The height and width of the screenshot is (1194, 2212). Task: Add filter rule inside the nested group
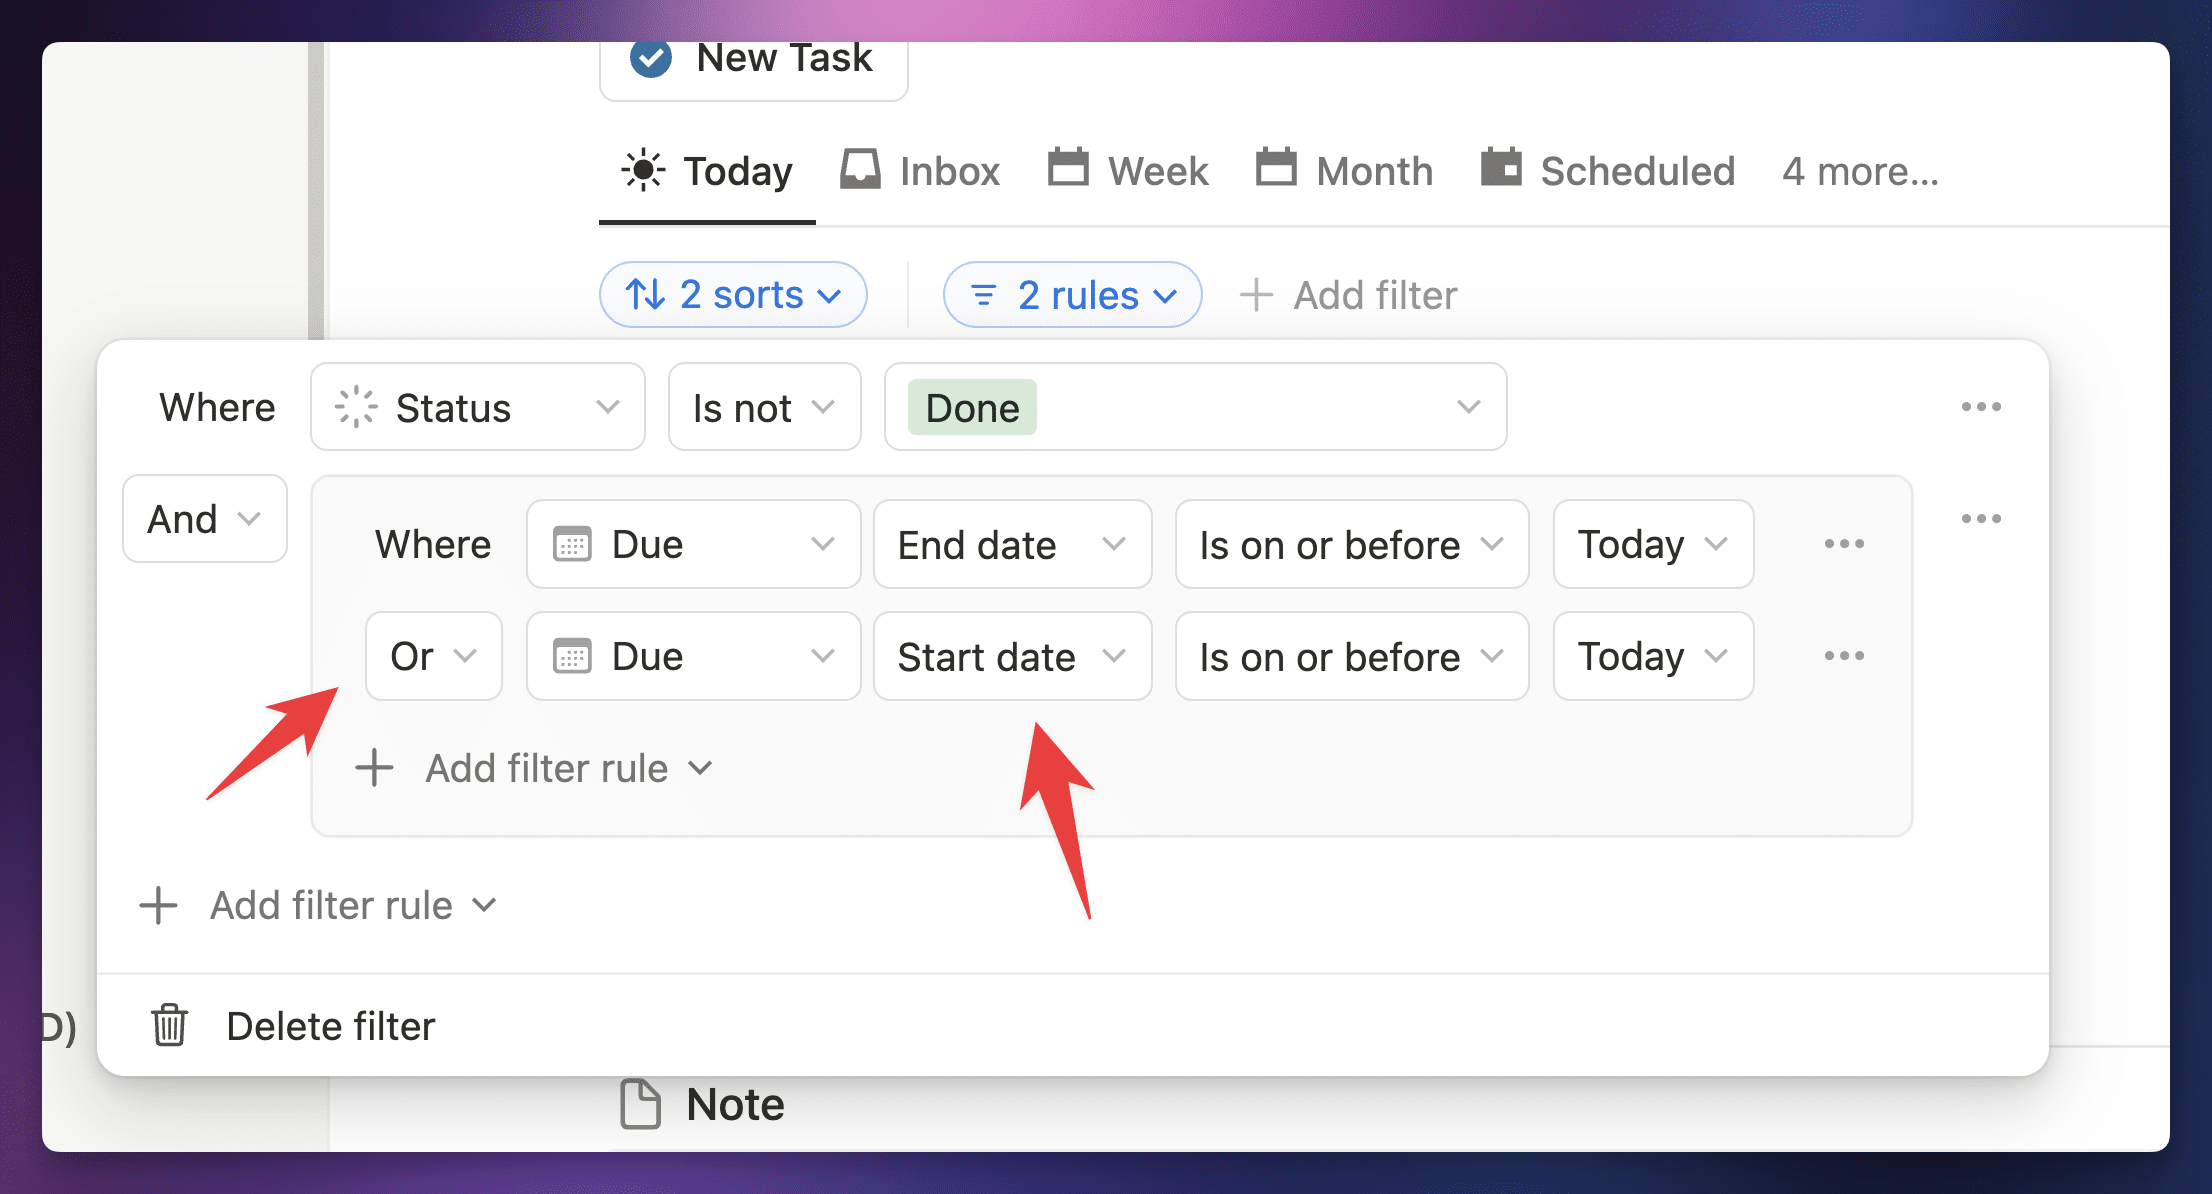pos(535,768)
